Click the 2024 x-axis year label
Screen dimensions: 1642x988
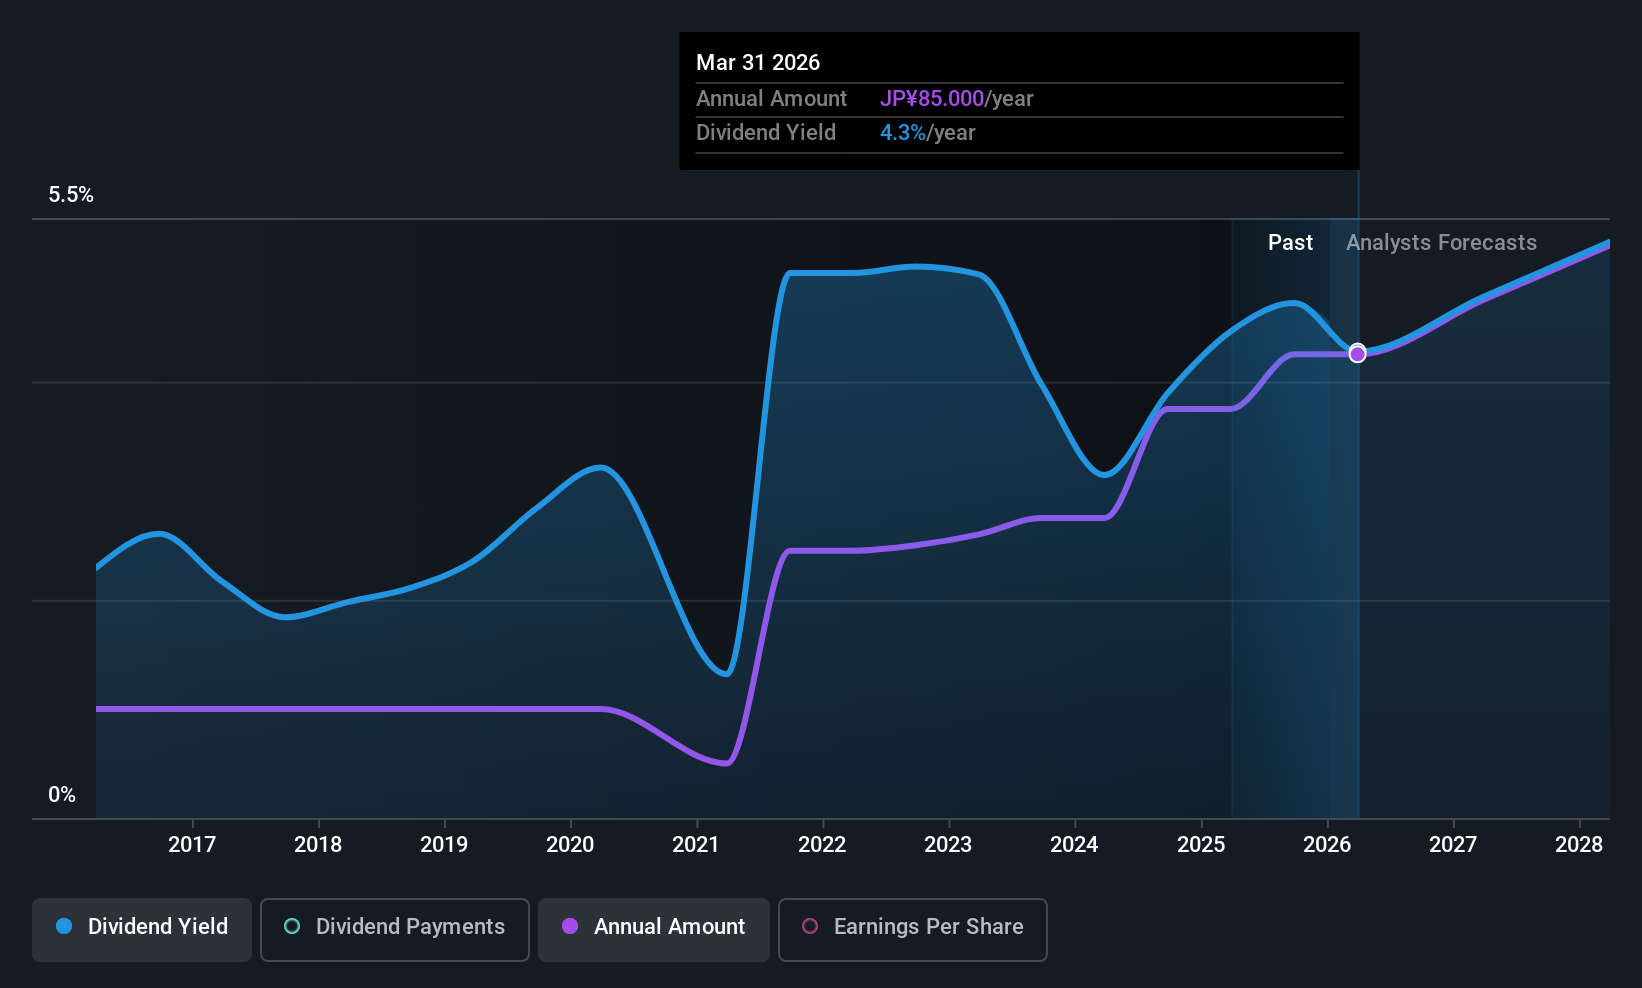tap(1074, 845)
